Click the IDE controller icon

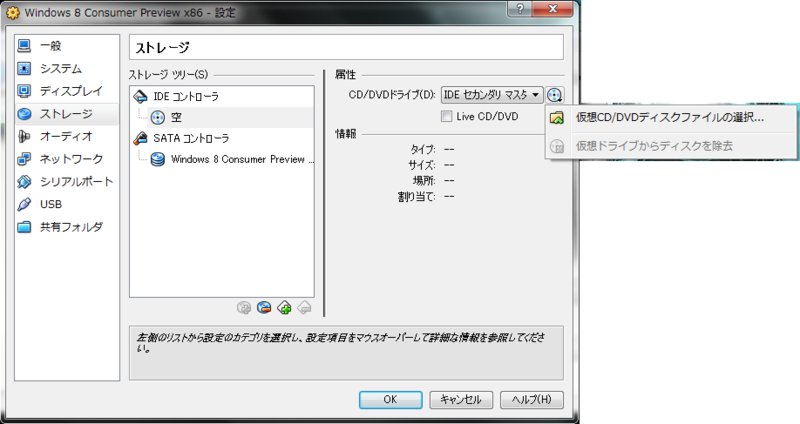click(140, 96)
